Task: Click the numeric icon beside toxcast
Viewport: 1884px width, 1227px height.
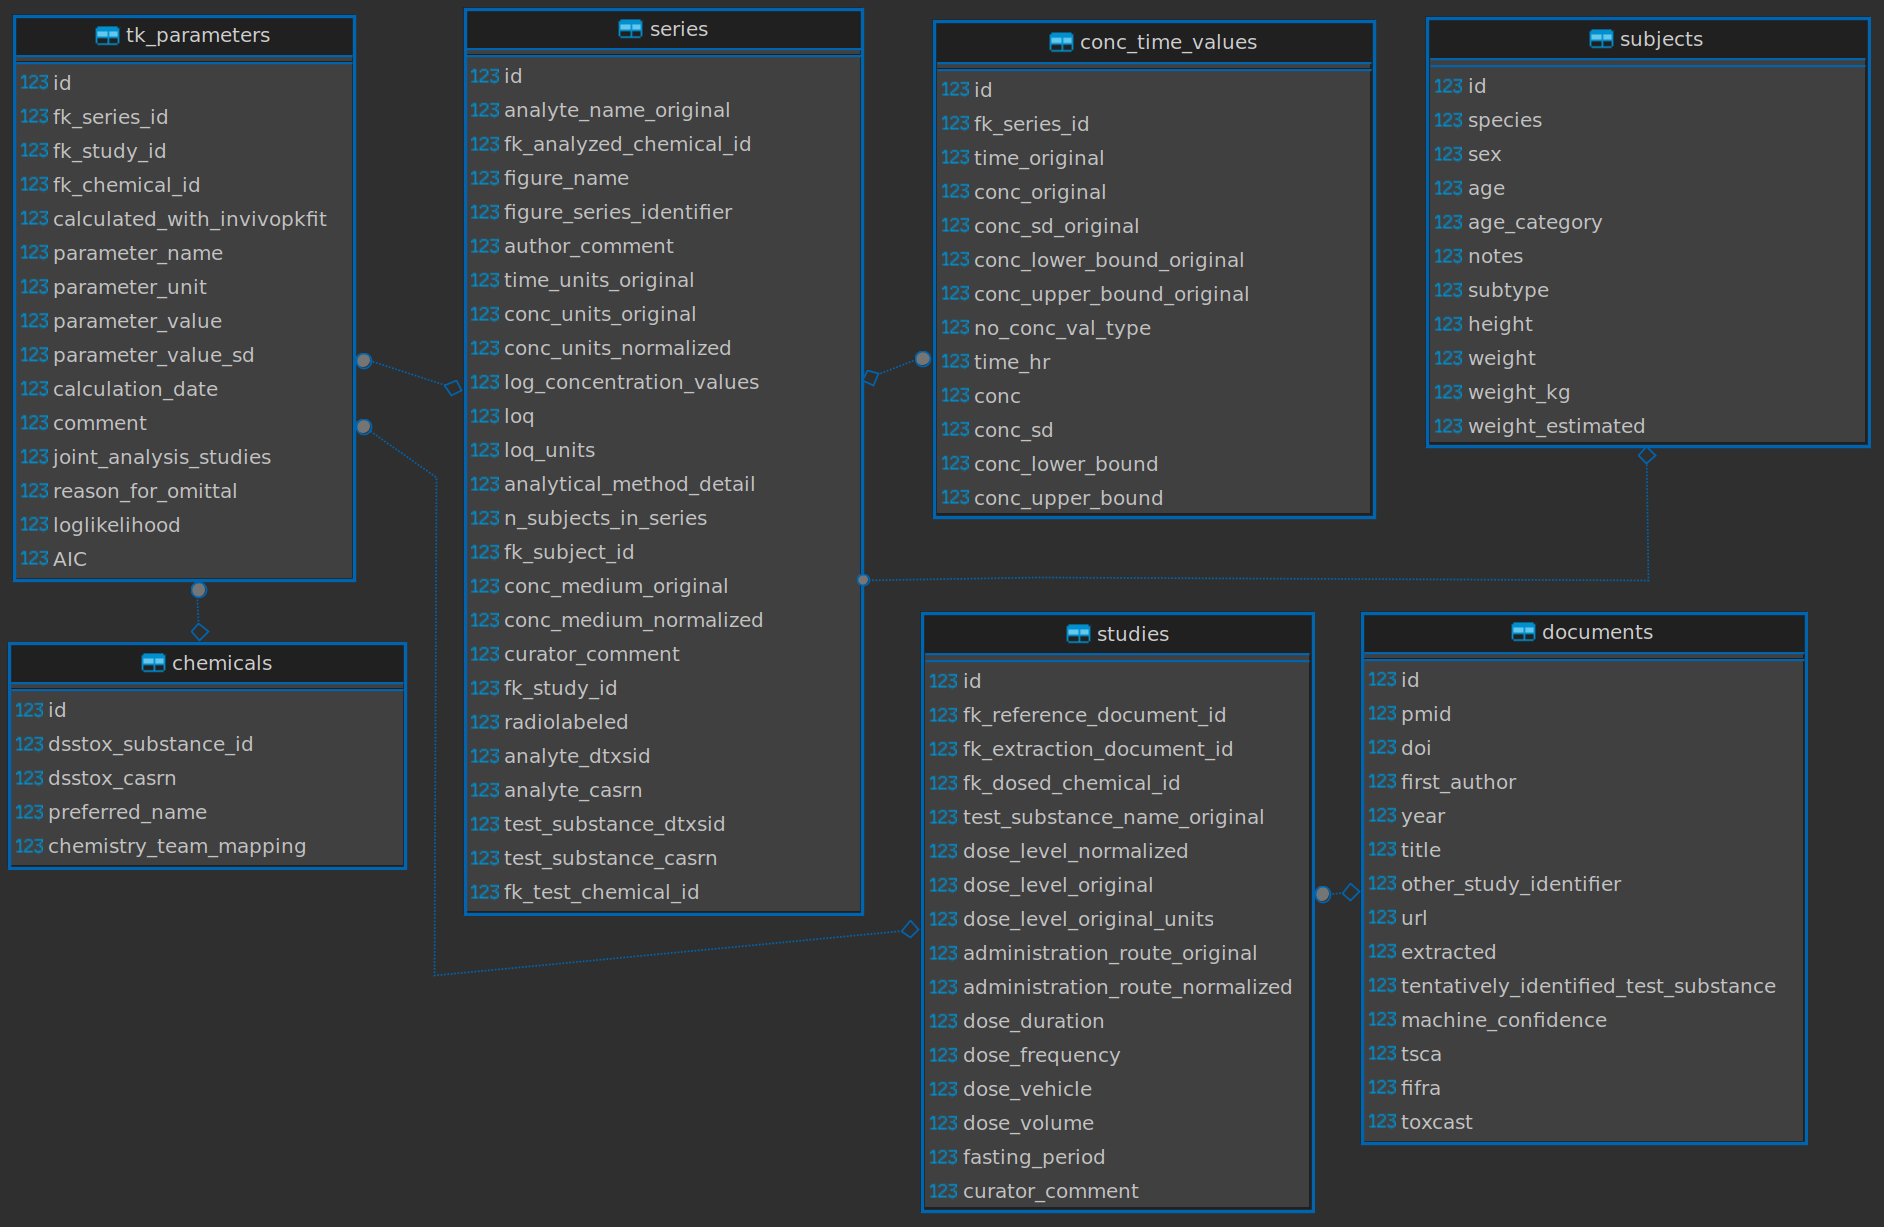Action: [x=1382, y=1122]
